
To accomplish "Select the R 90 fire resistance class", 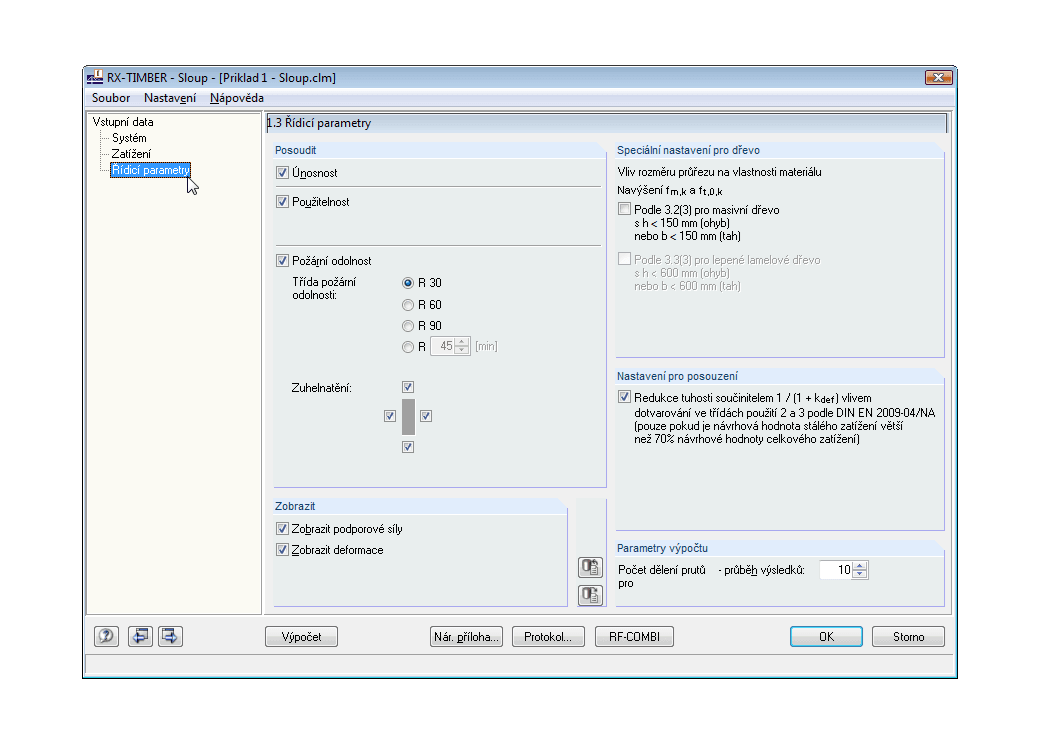I will click(407, 325).
